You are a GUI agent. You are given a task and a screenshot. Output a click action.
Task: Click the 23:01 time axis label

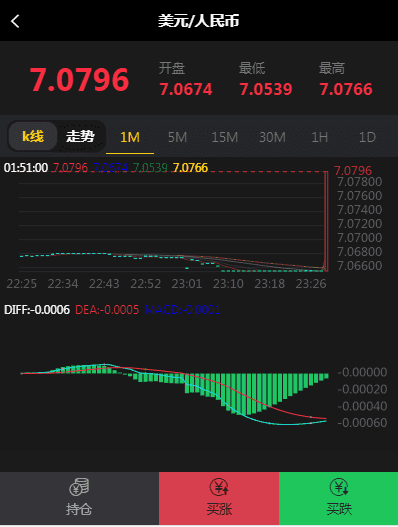coord(187,284)
